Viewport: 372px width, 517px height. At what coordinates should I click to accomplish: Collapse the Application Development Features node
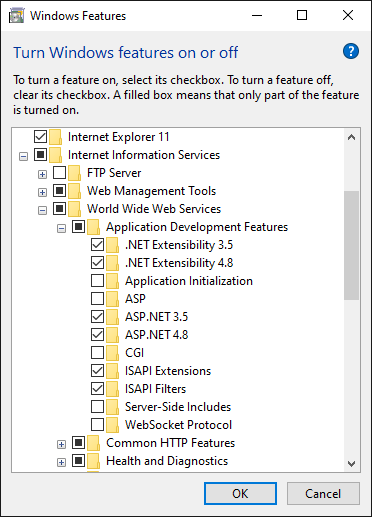tap(61, 228)
